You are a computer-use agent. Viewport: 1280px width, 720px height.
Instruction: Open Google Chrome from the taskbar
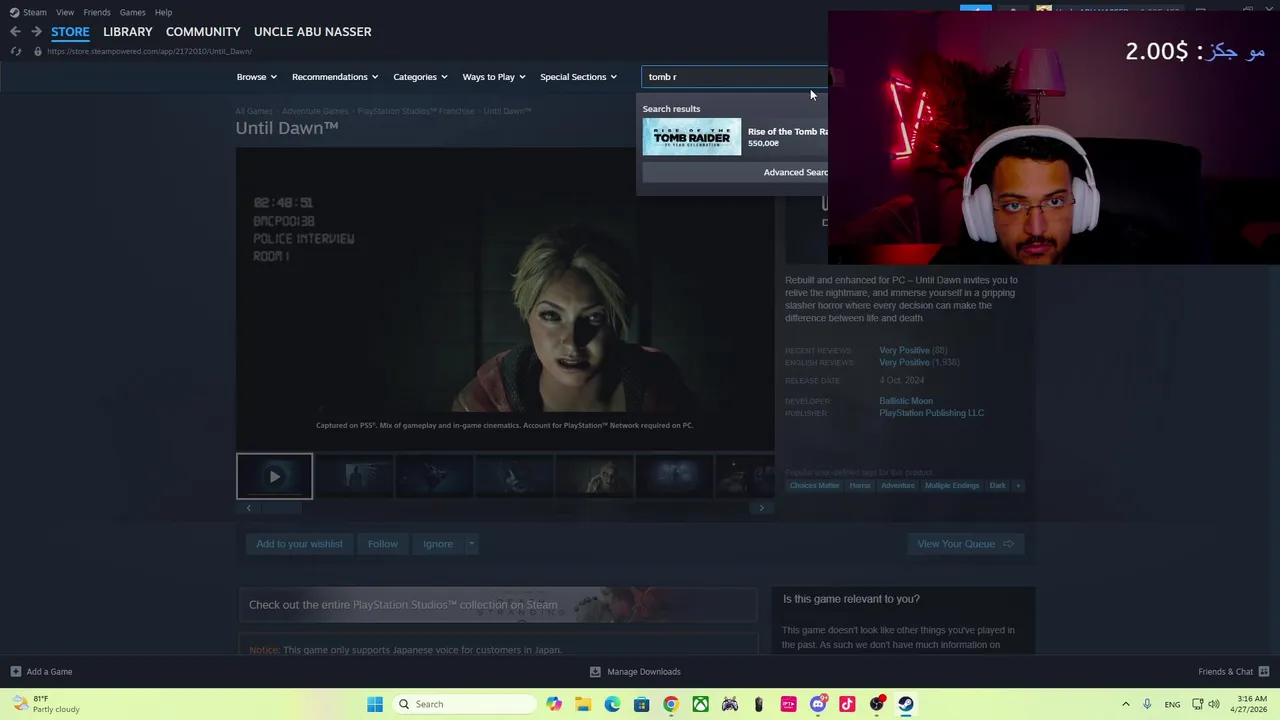(x=671, y=704)
